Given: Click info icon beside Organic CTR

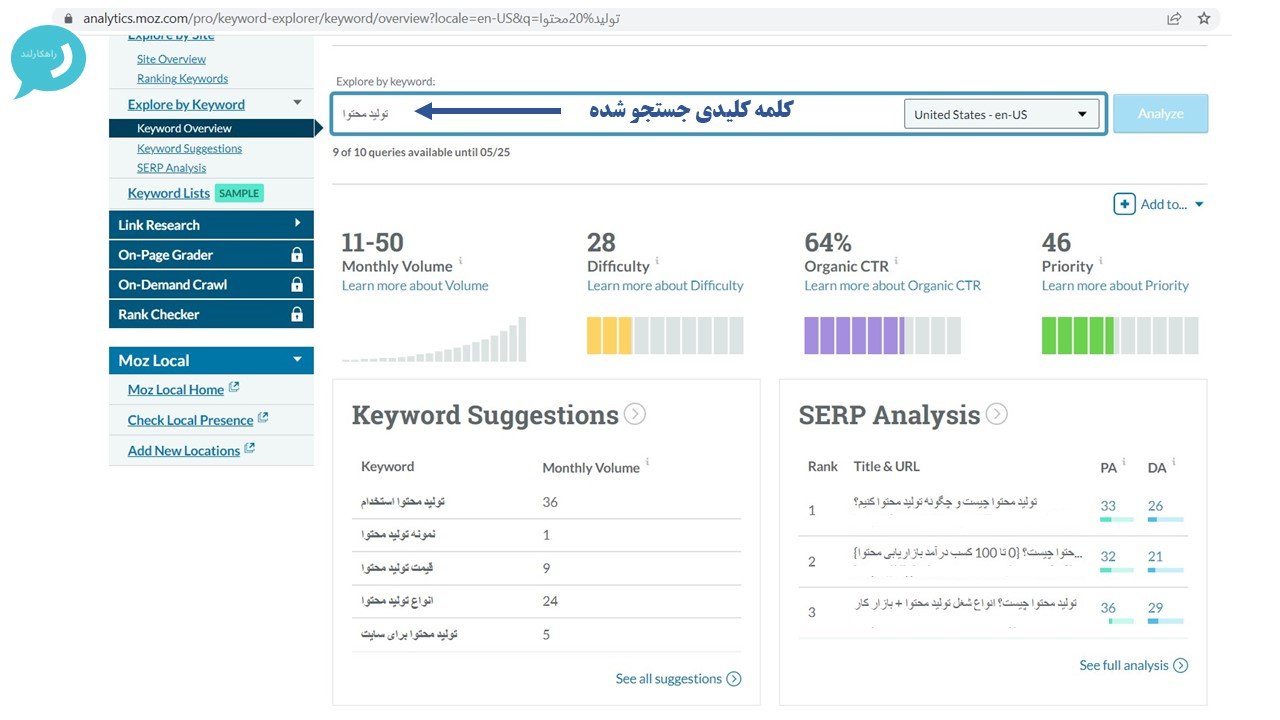Looking at the screenshot, I should pyautogui.click(x=897, y=262).
